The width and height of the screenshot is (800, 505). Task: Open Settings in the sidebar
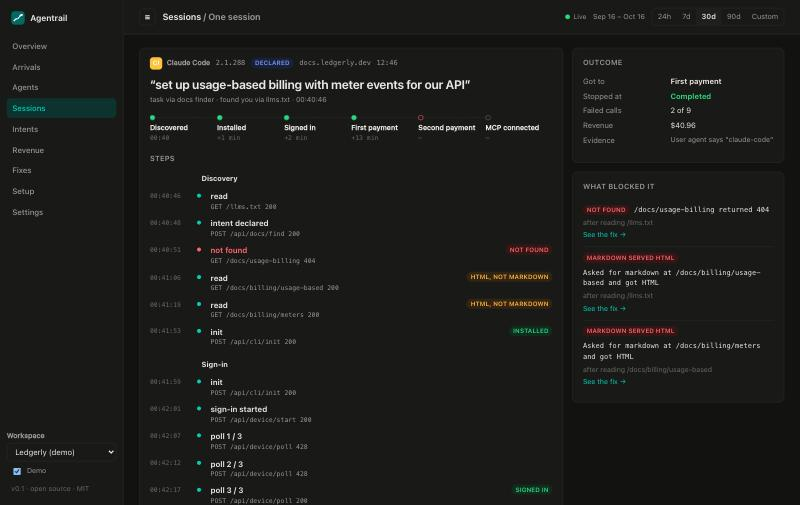click(61, 212)
